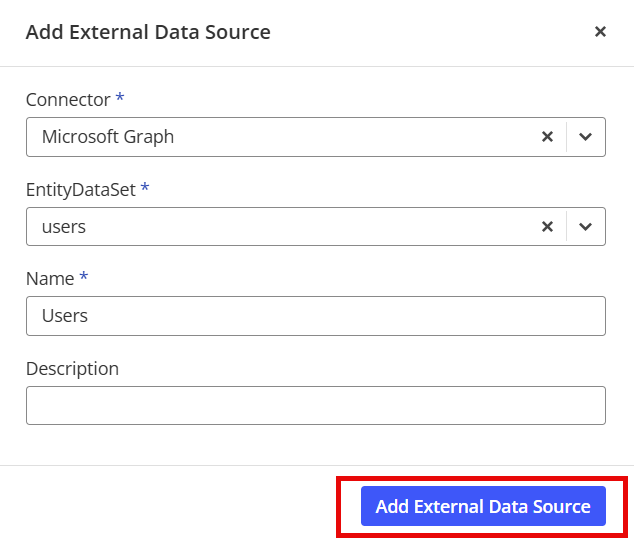This screenshot has height=545, width=634.
Task: Click the required asterisk beside EntityDataSet
Action: (145, 188)
